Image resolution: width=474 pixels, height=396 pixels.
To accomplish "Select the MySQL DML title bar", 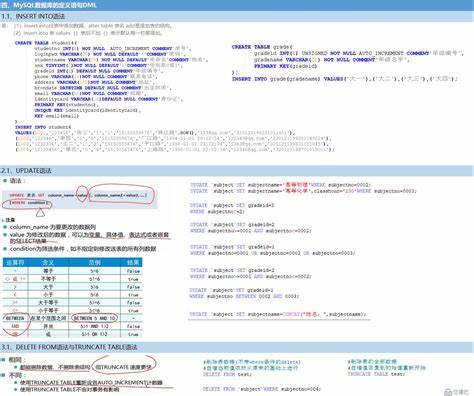I will click(237, 5).
